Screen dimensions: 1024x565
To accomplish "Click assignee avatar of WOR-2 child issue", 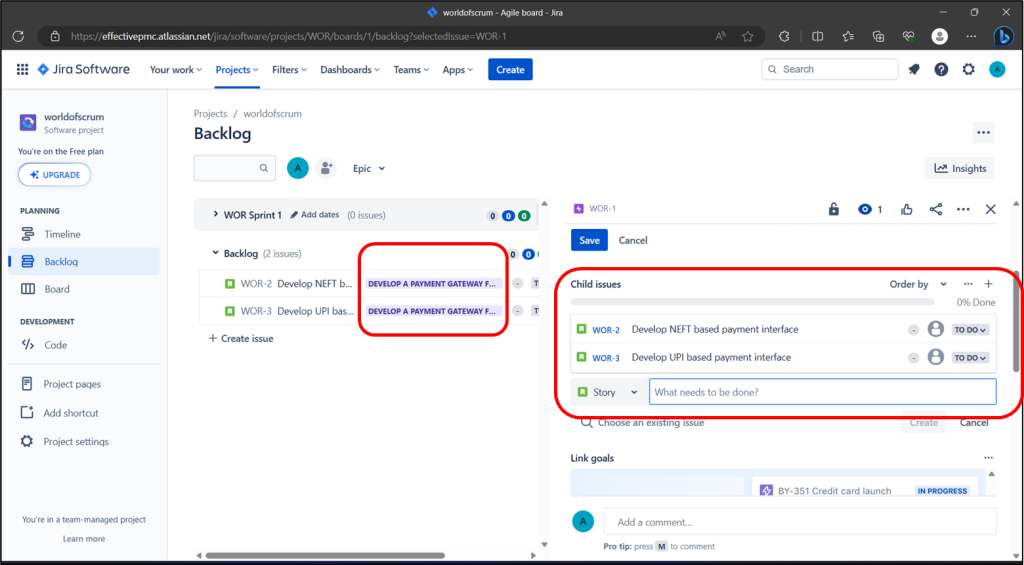I will point(936,329).
